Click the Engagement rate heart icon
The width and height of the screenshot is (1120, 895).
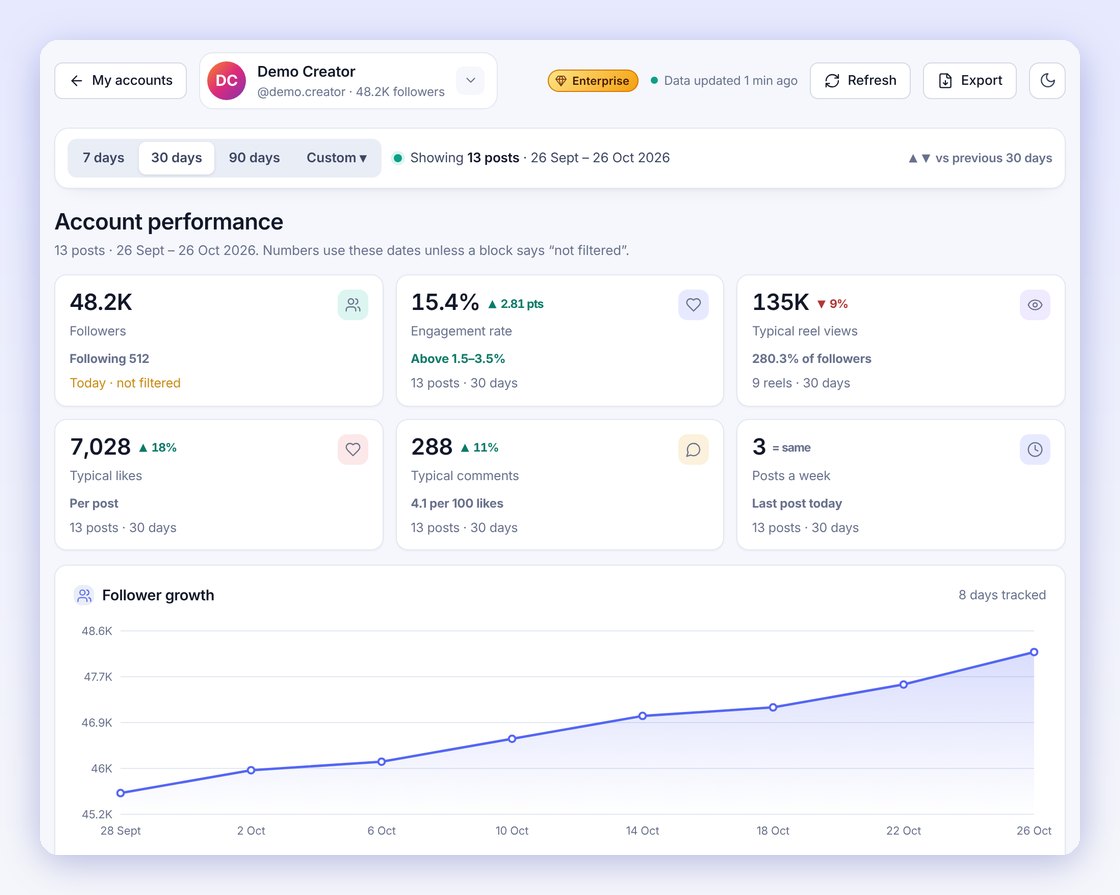pos(694,305)
